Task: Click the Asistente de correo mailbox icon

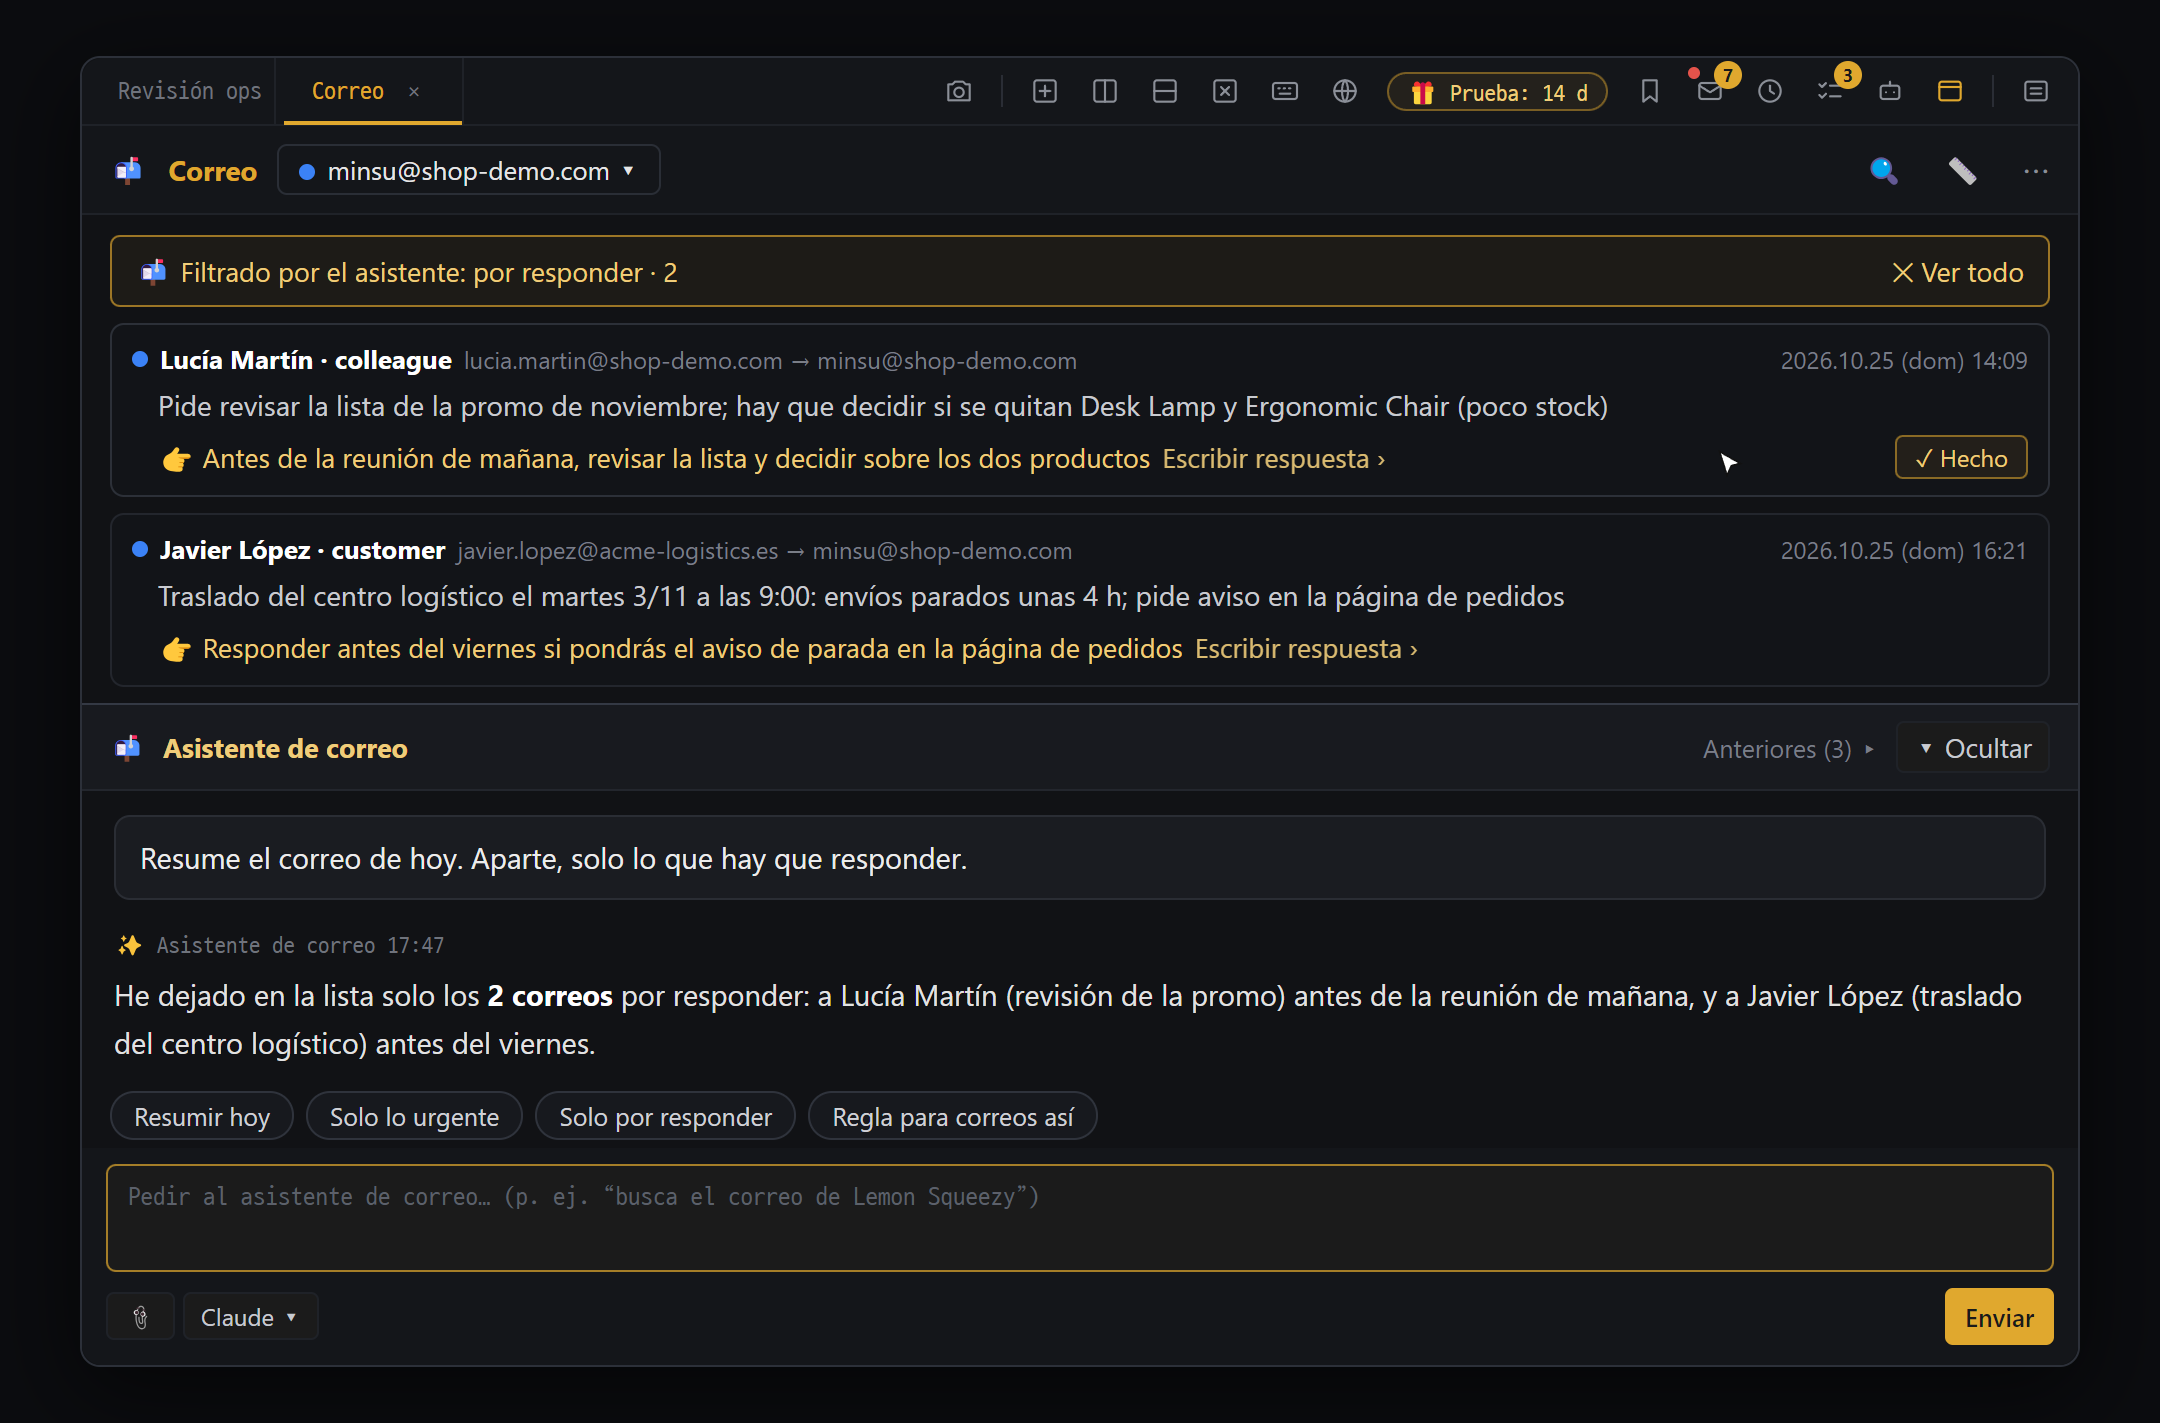Action: tap(128, 748)
